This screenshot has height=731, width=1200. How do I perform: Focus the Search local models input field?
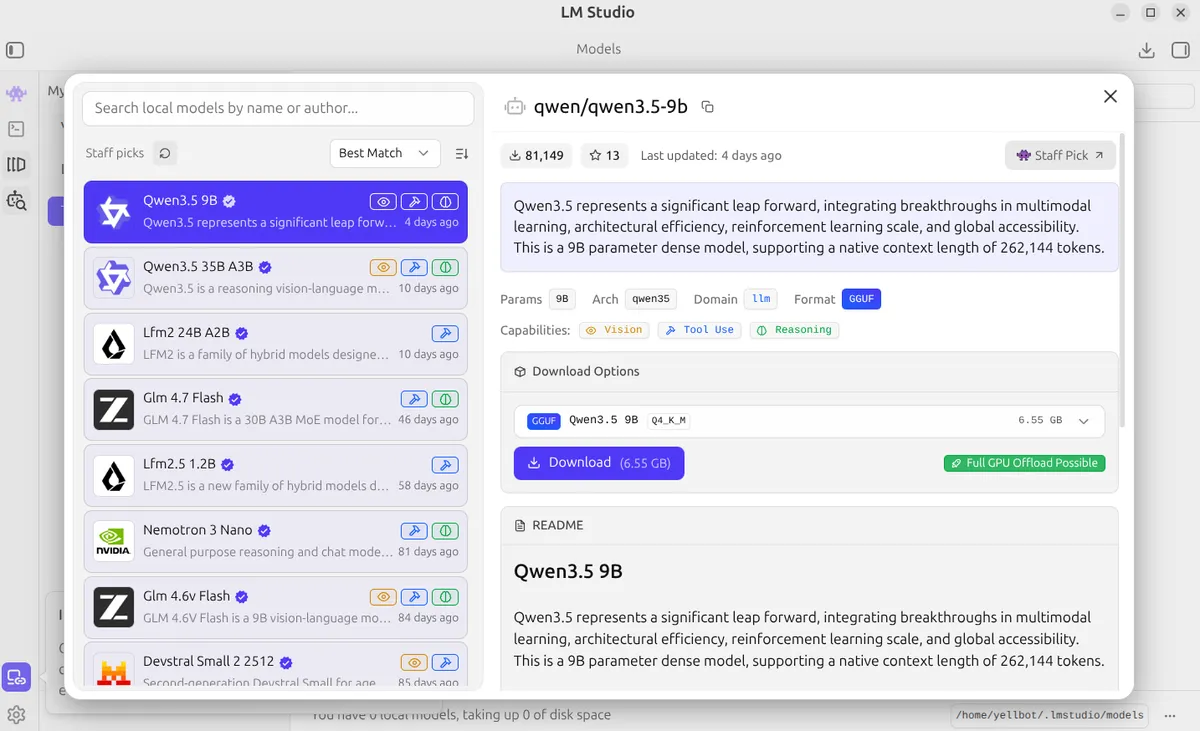(278, 108)
